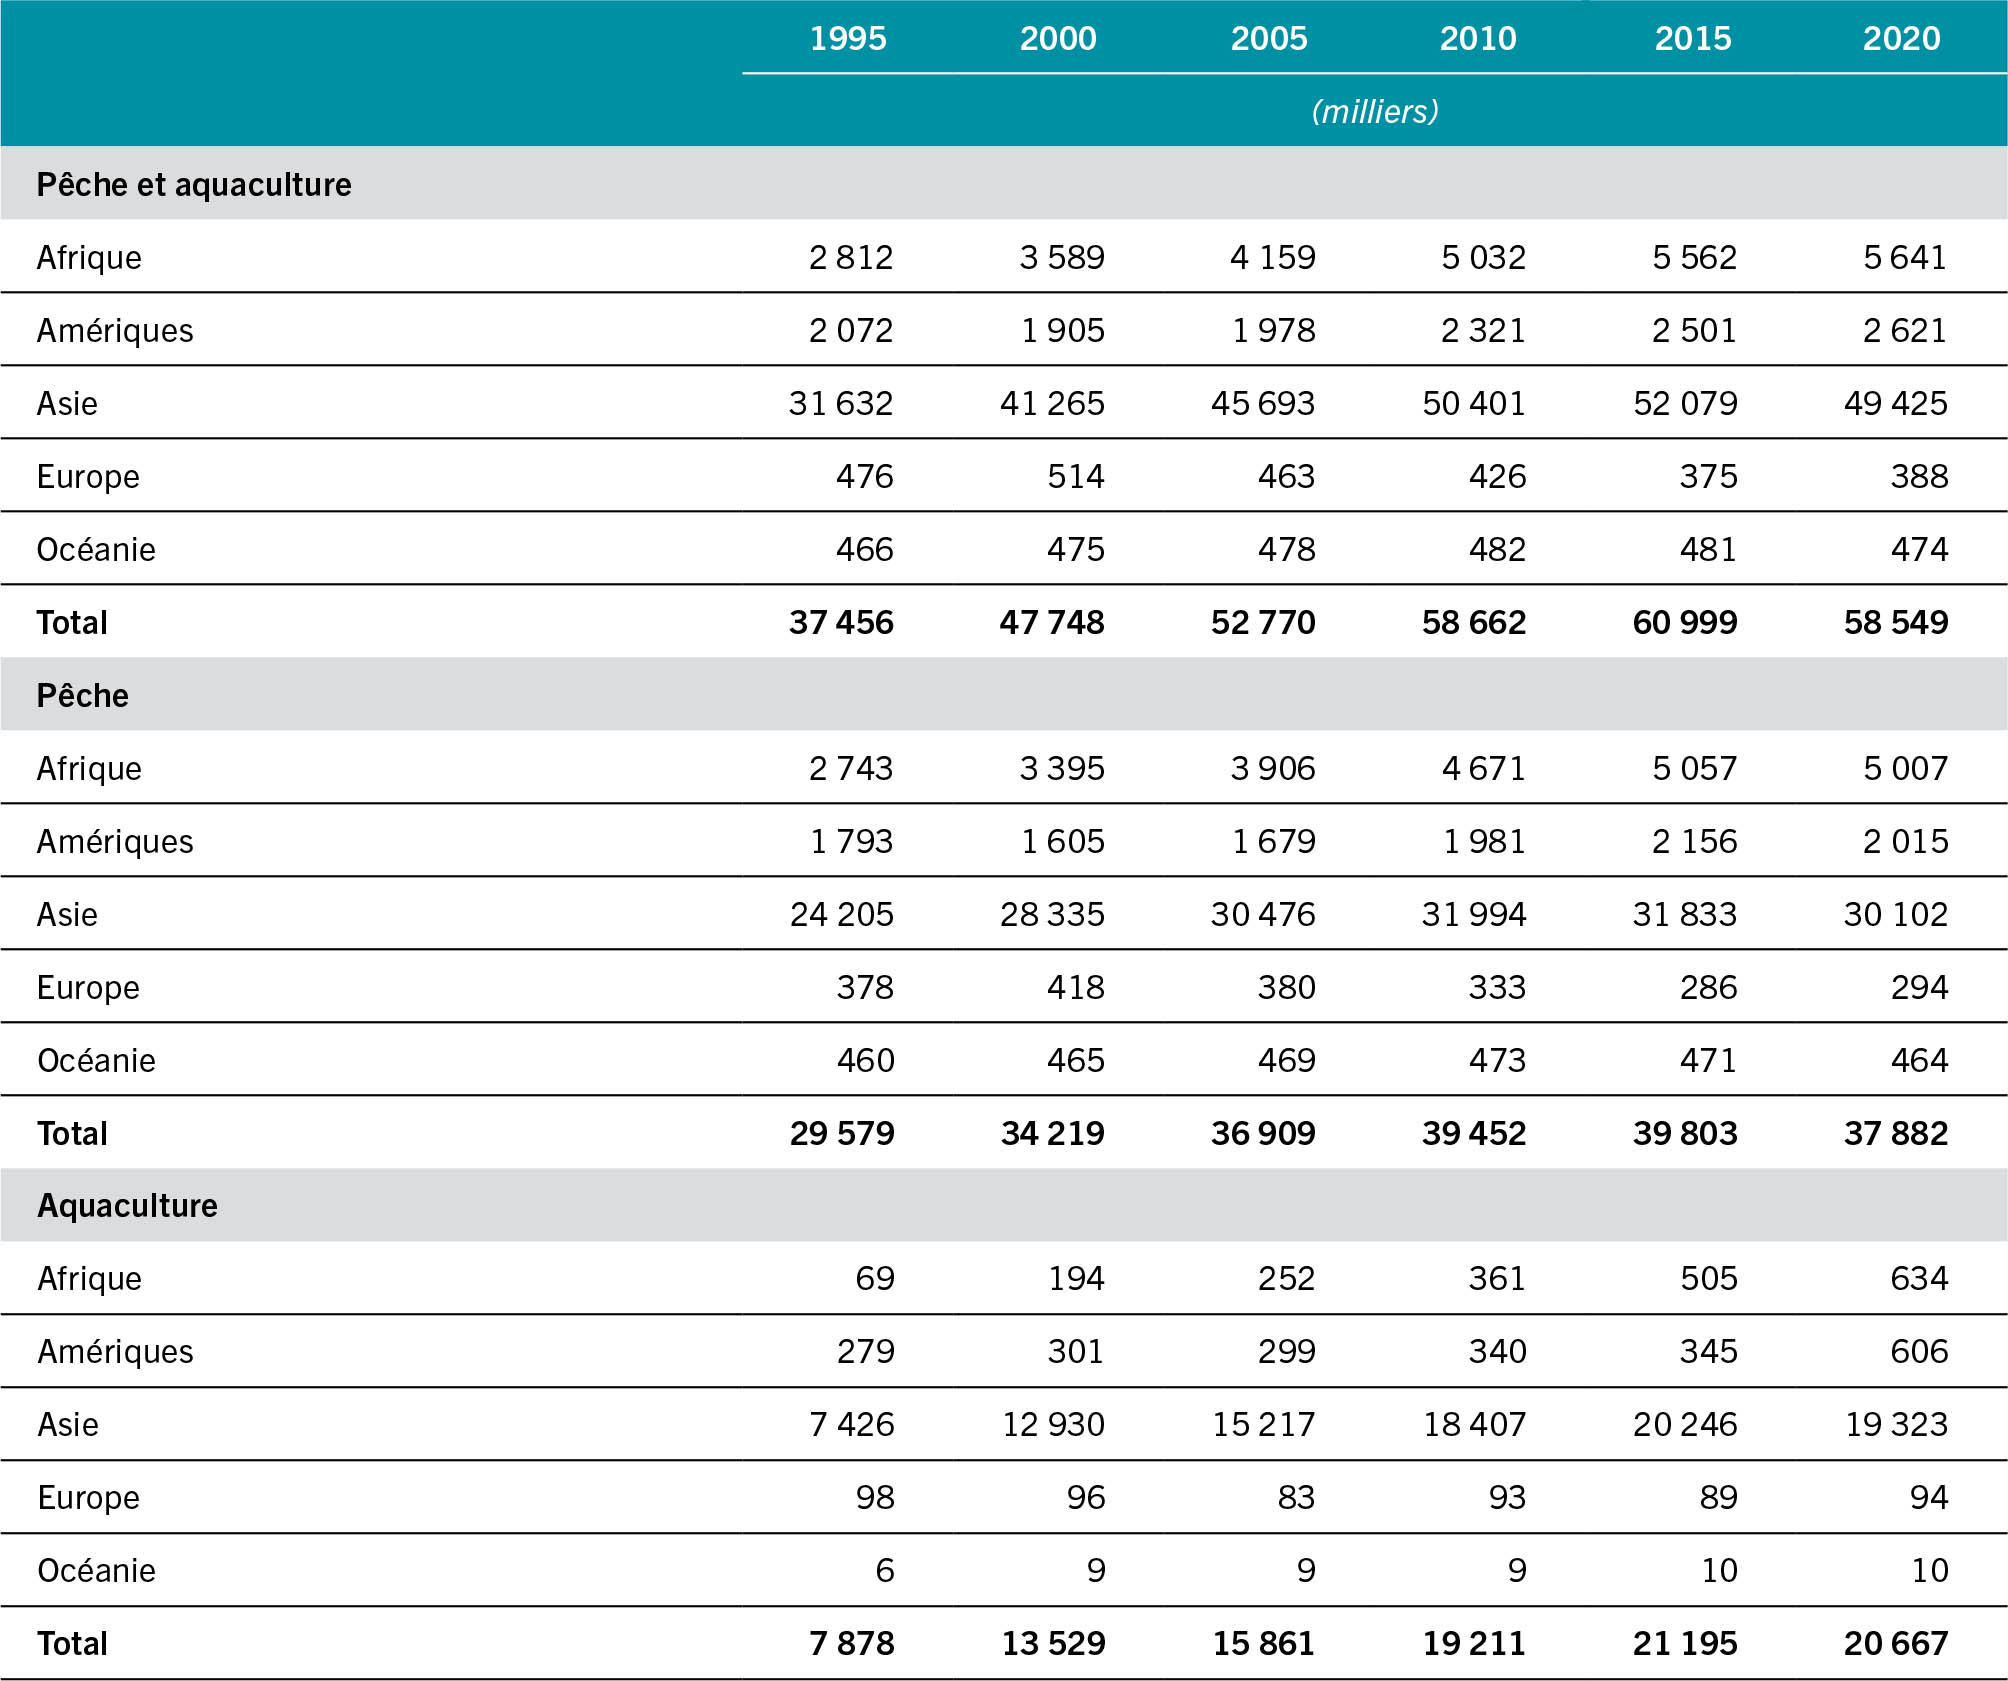2008x1681 pixels.
Task: Click value 41 265 in Asie row
Action: (1052, 404)
